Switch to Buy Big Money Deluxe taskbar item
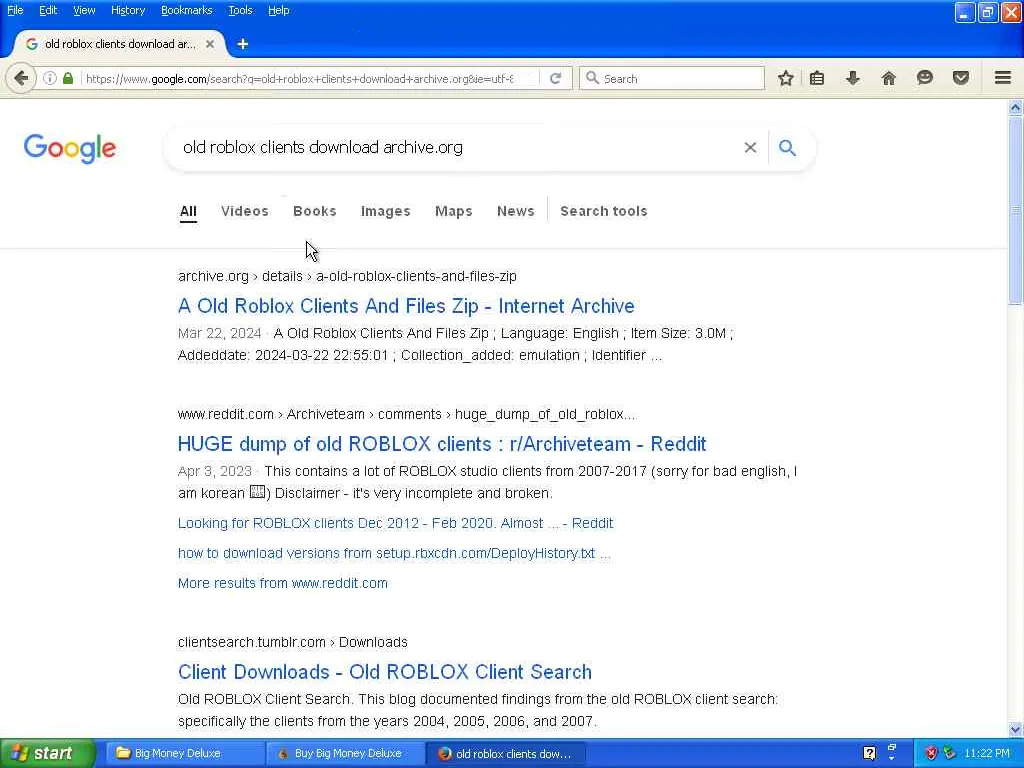The width and height of the screenshot is (1024, 768). 345,753
